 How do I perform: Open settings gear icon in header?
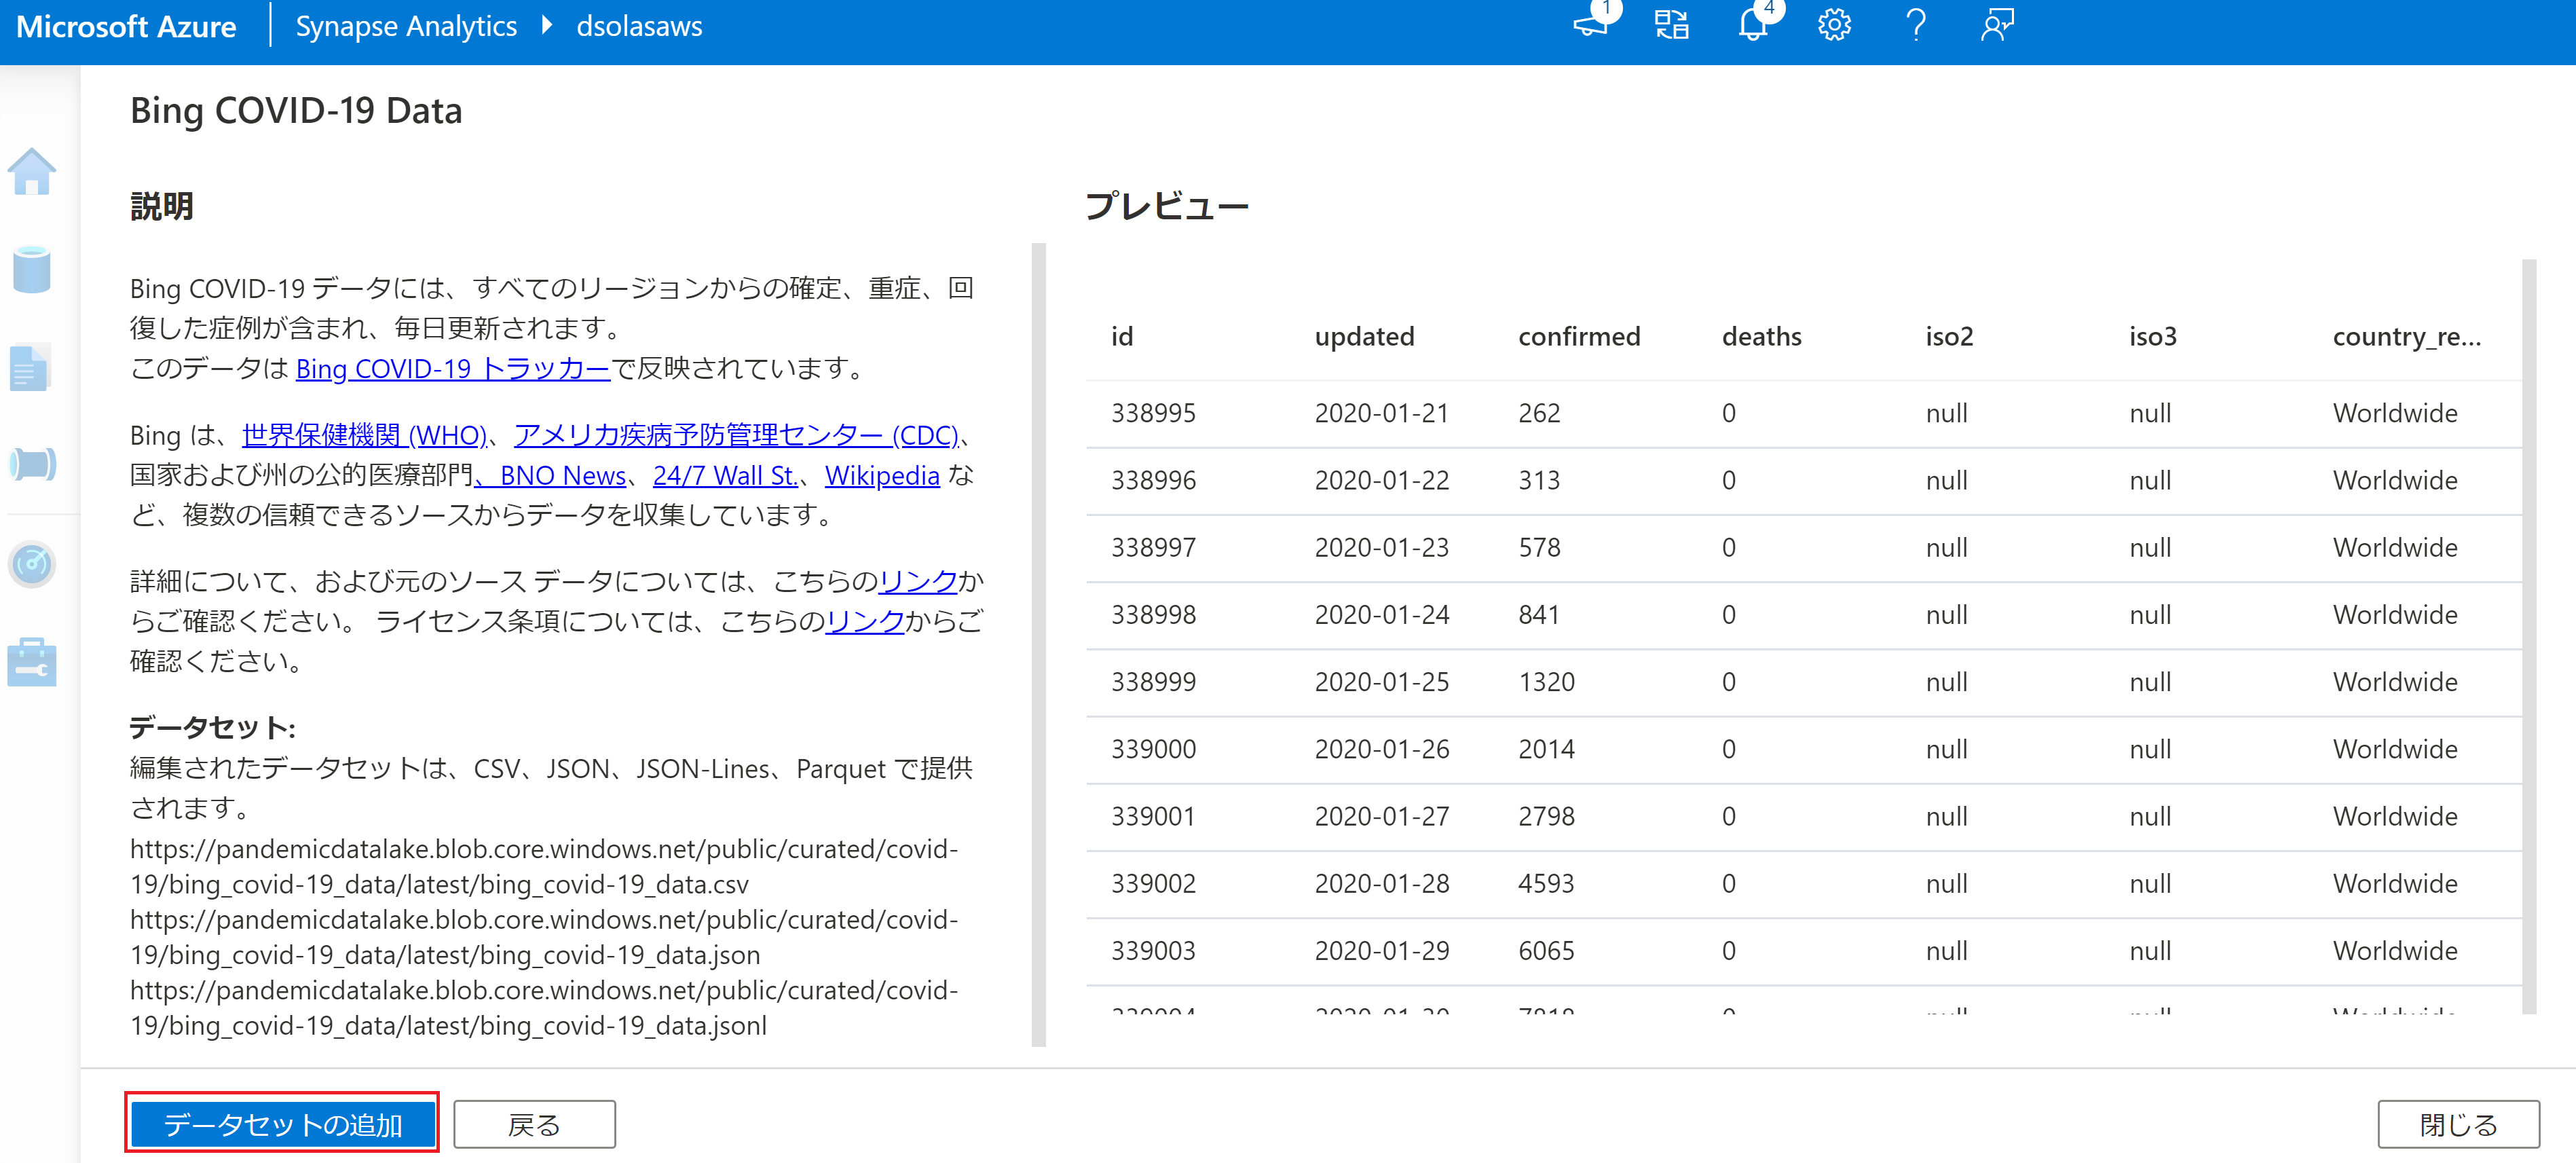1834,25
